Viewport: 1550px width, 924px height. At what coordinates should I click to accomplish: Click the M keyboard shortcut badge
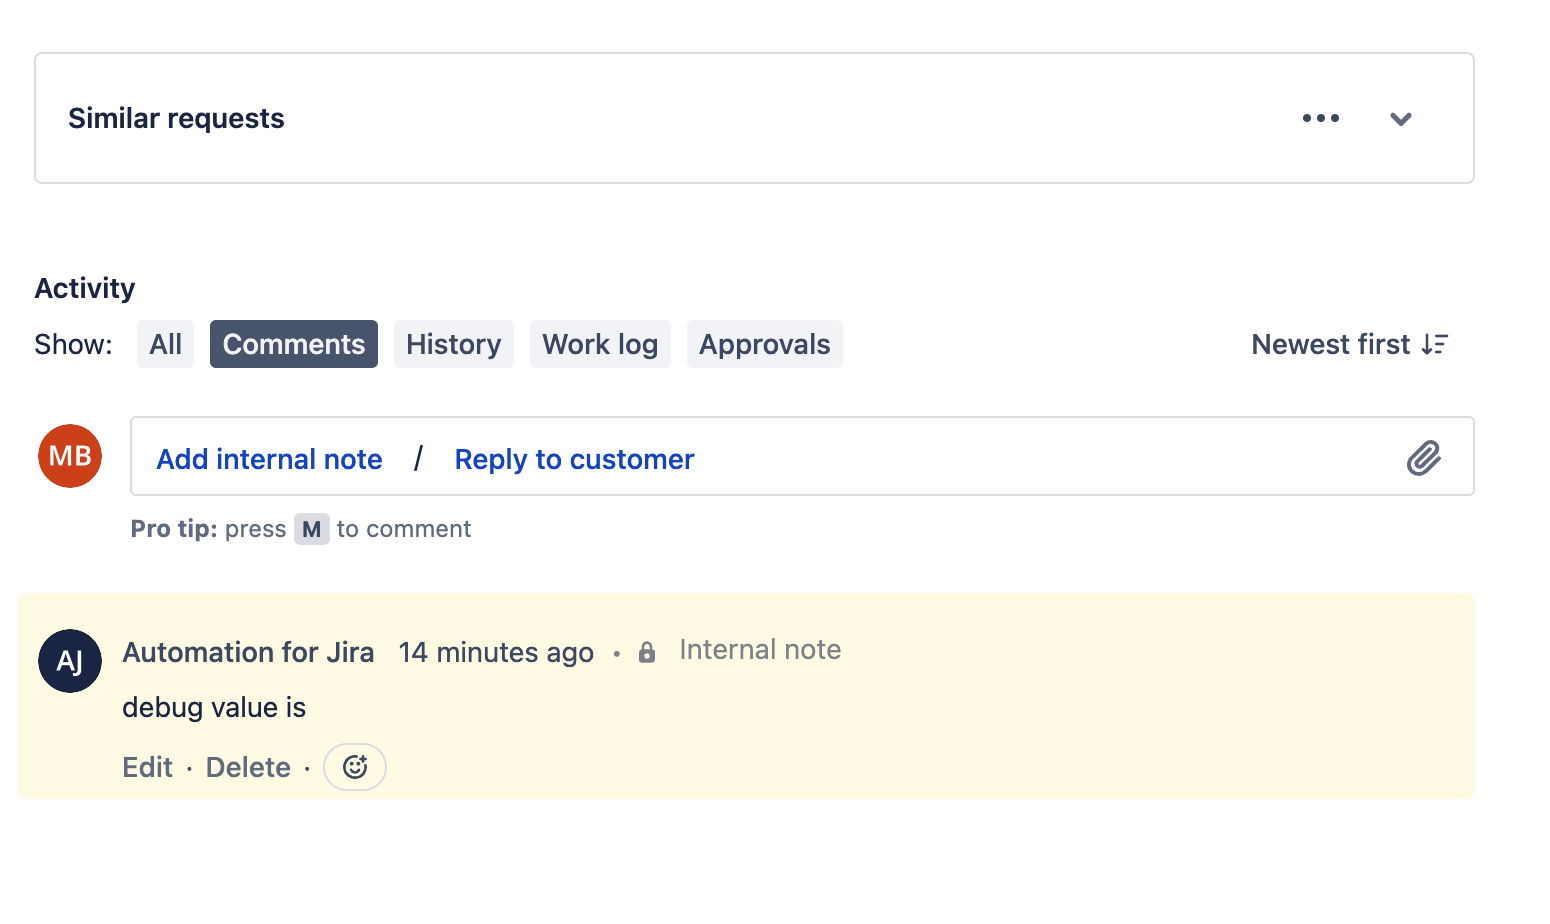tap(311, 529)
